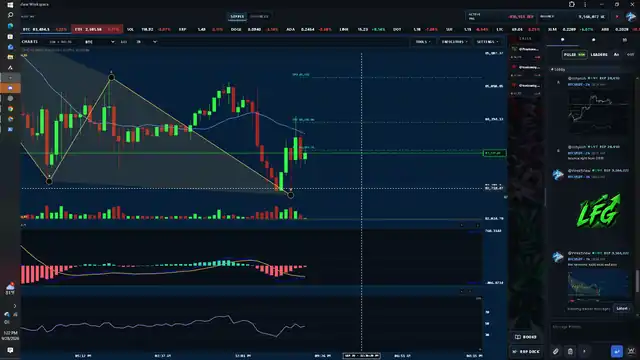Click the green current price label on the price axis
This screenshot has height=360, width=640.
pos(494,153)
